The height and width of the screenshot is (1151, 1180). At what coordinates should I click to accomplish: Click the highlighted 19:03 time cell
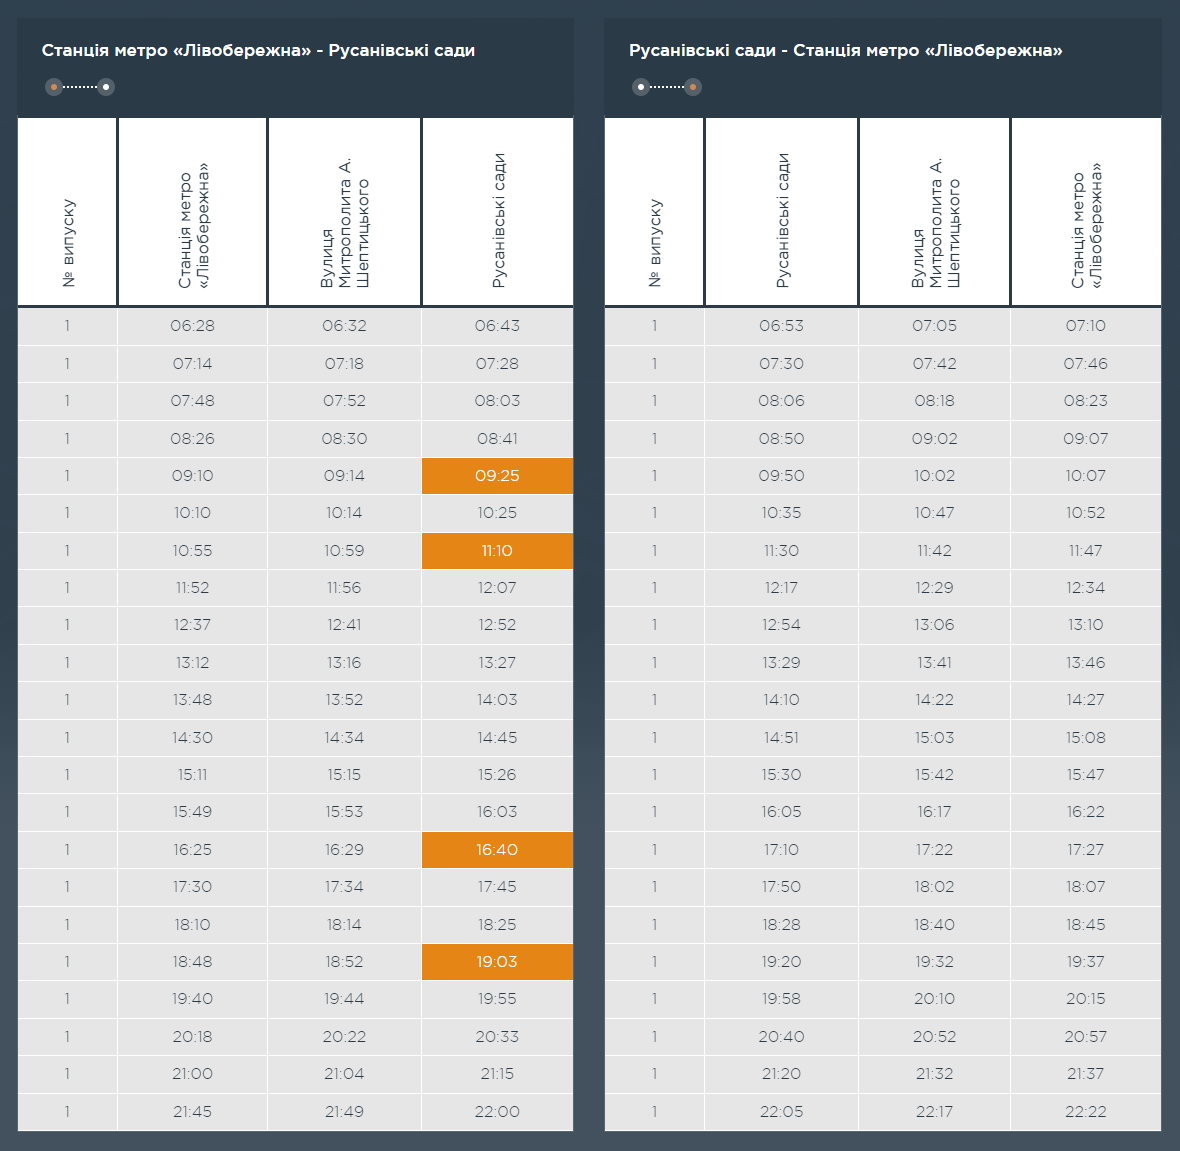(x=497, y=962)
